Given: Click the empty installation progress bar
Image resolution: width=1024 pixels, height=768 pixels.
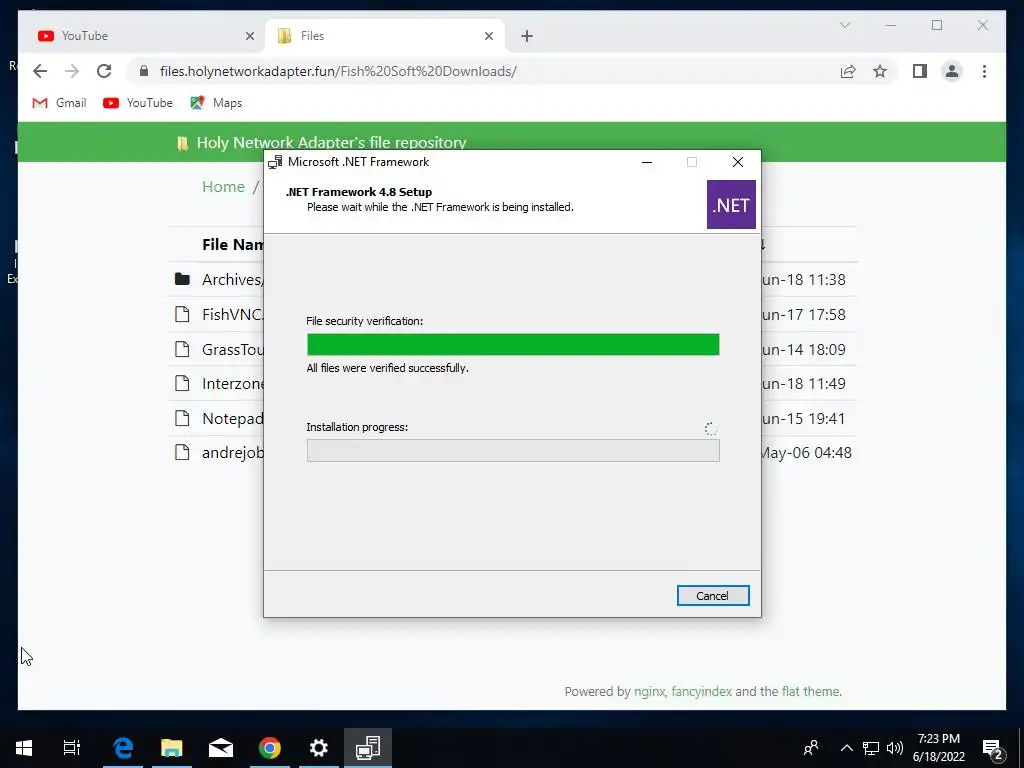Looking at the screenshot, I should 513,451.
